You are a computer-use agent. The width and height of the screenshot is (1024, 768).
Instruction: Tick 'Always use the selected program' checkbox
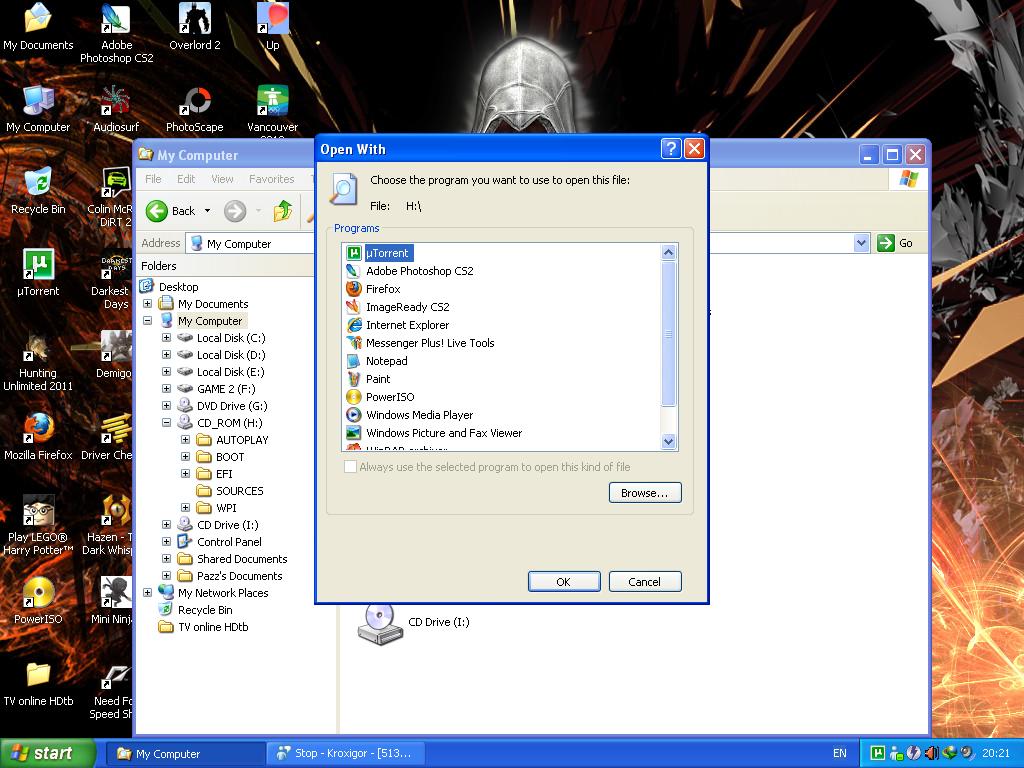pos(351,467)
